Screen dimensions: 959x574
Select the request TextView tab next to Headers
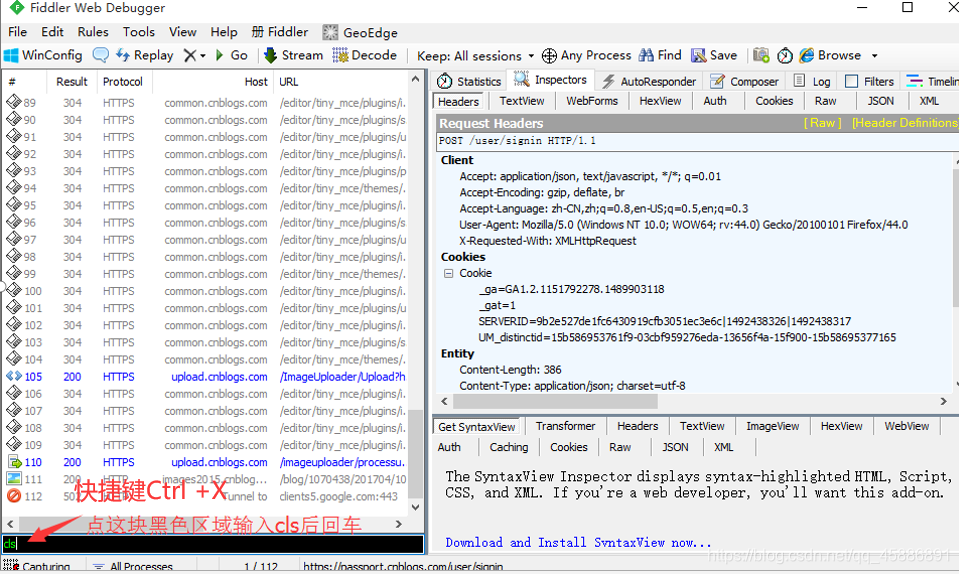pyautogui.click(x=521, y=101)
